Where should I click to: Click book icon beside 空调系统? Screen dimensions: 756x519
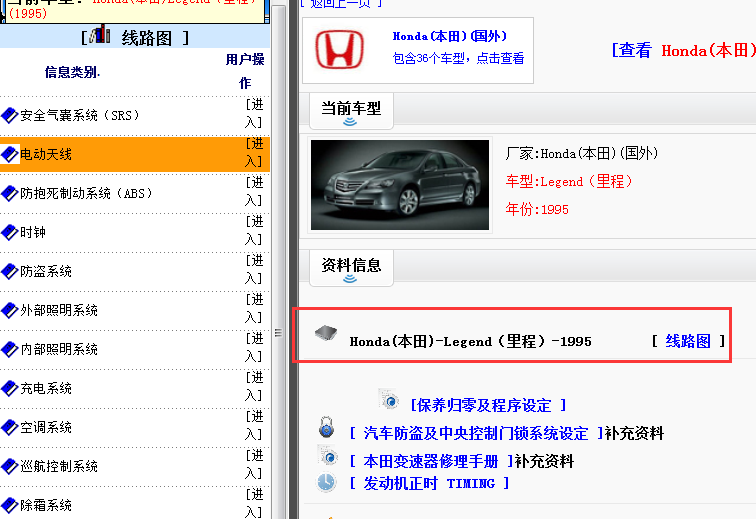click(x=10, y=427)
